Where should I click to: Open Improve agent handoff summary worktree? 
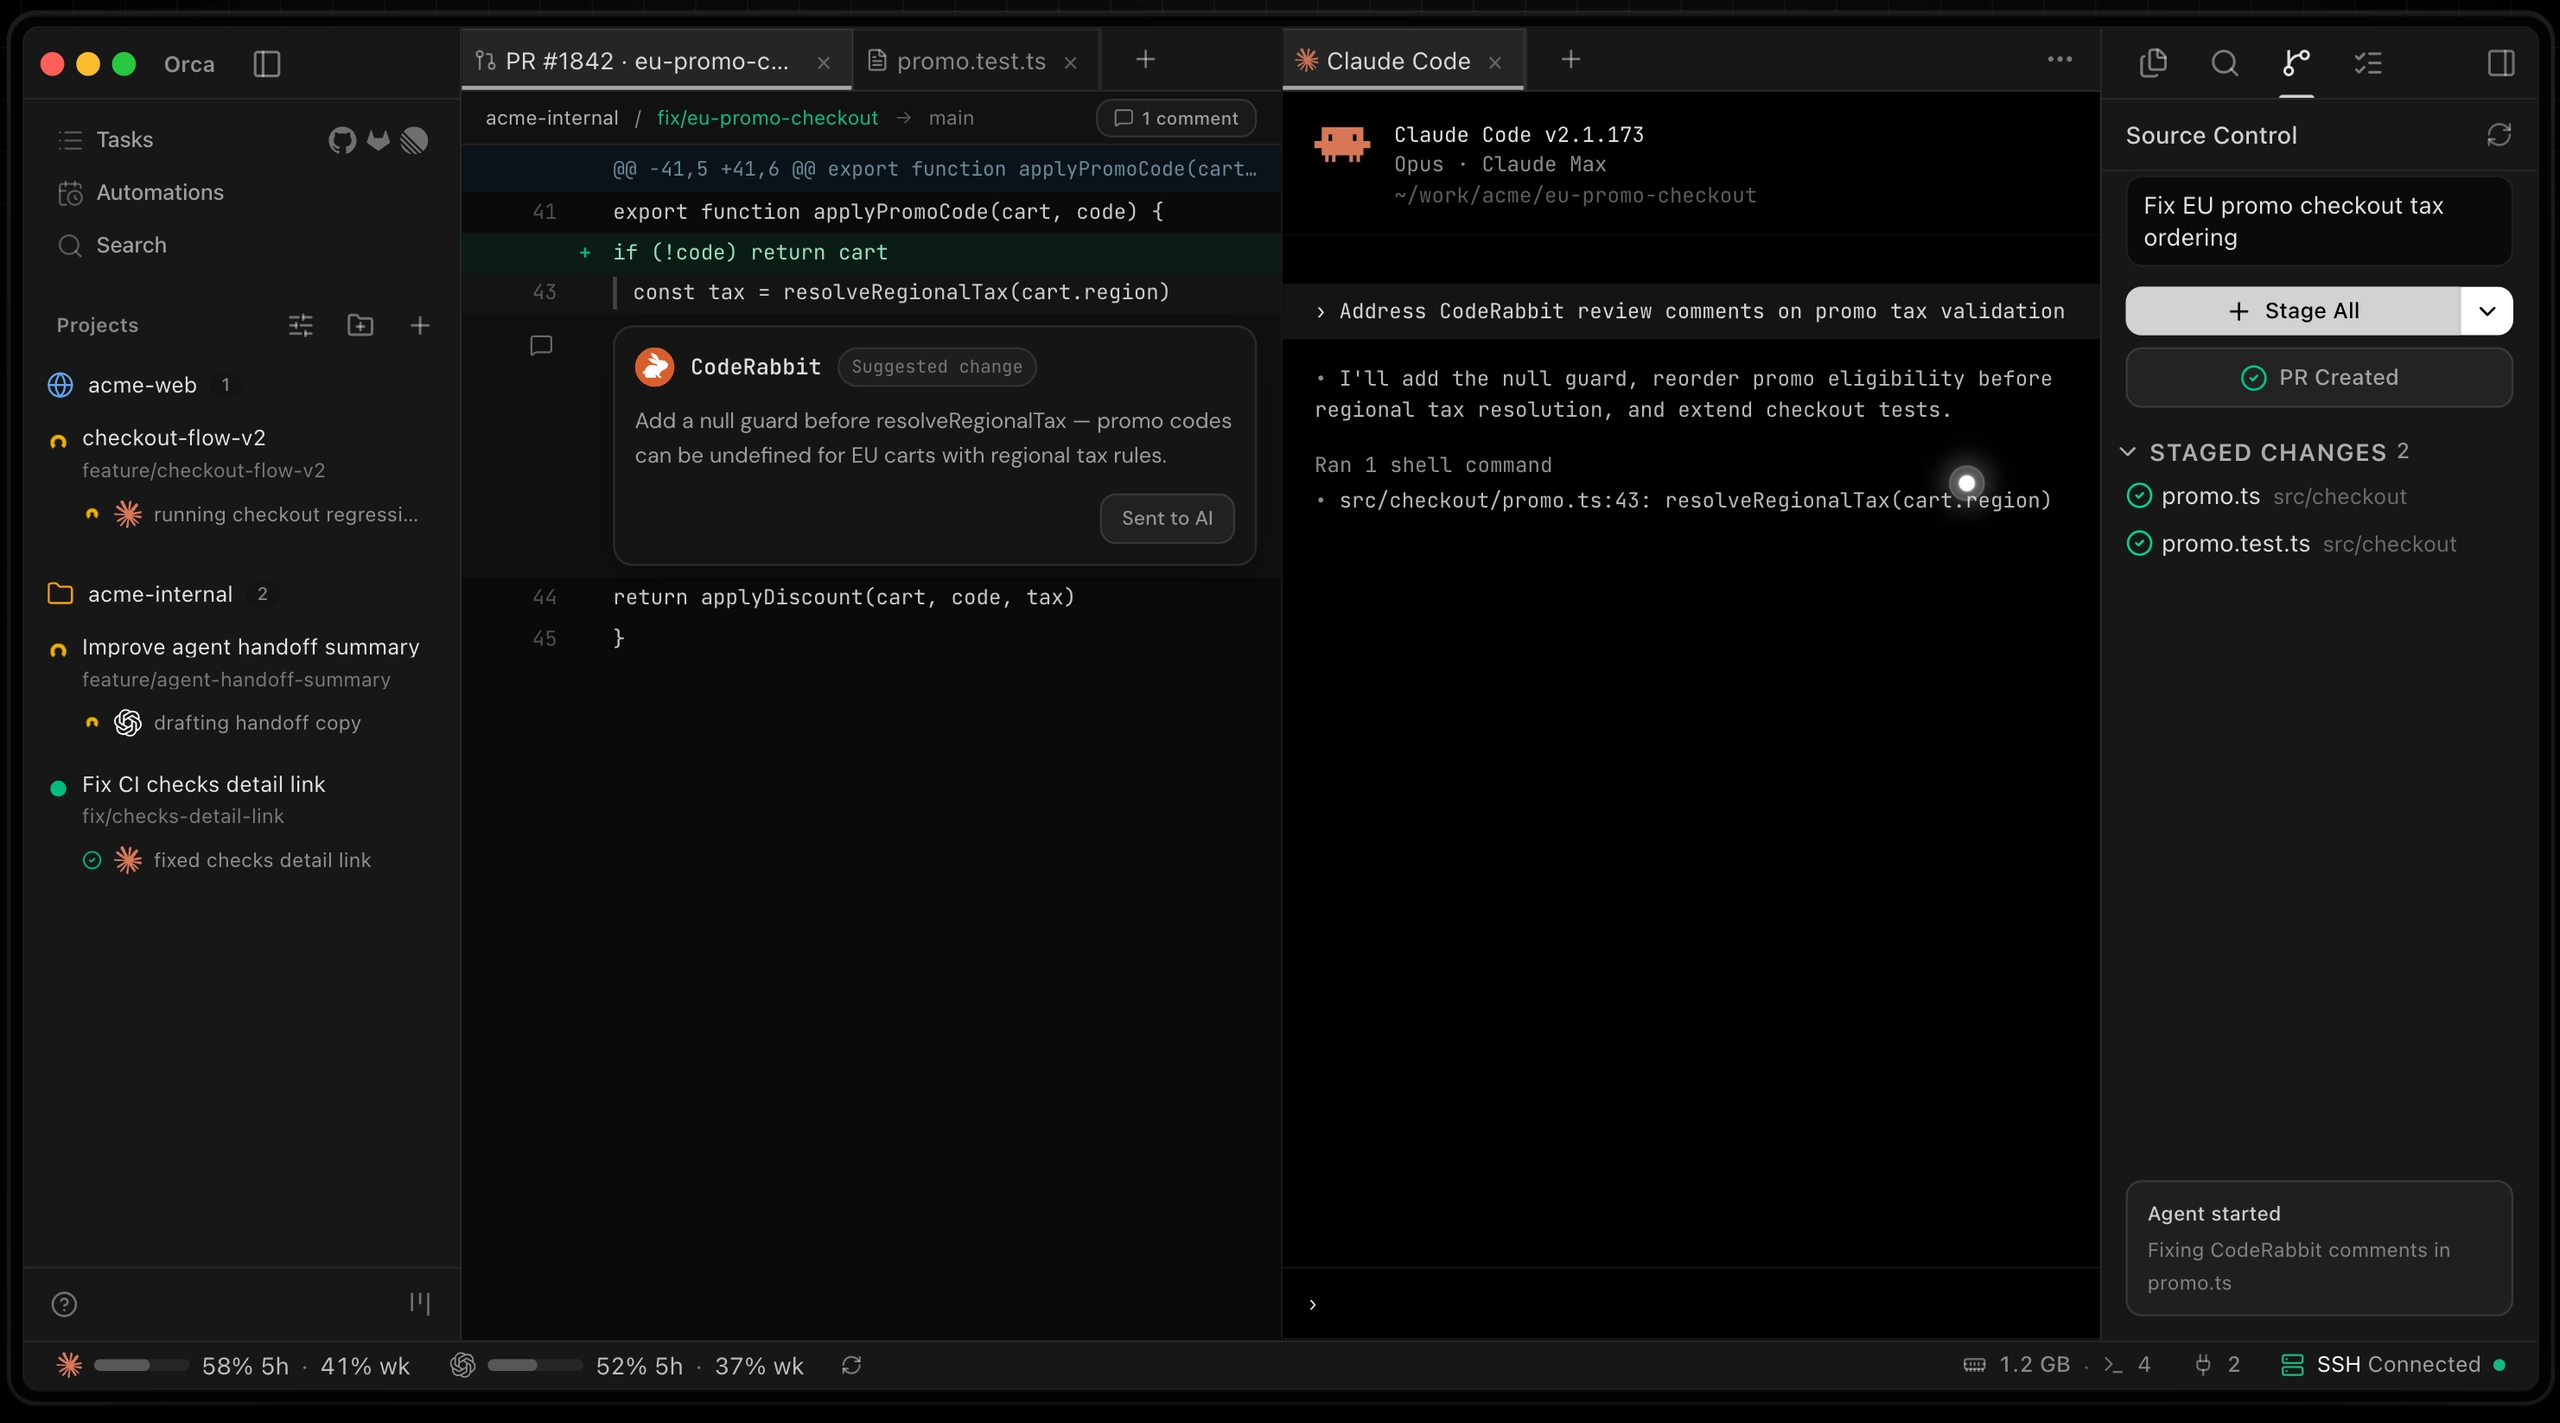click(236, 662)
